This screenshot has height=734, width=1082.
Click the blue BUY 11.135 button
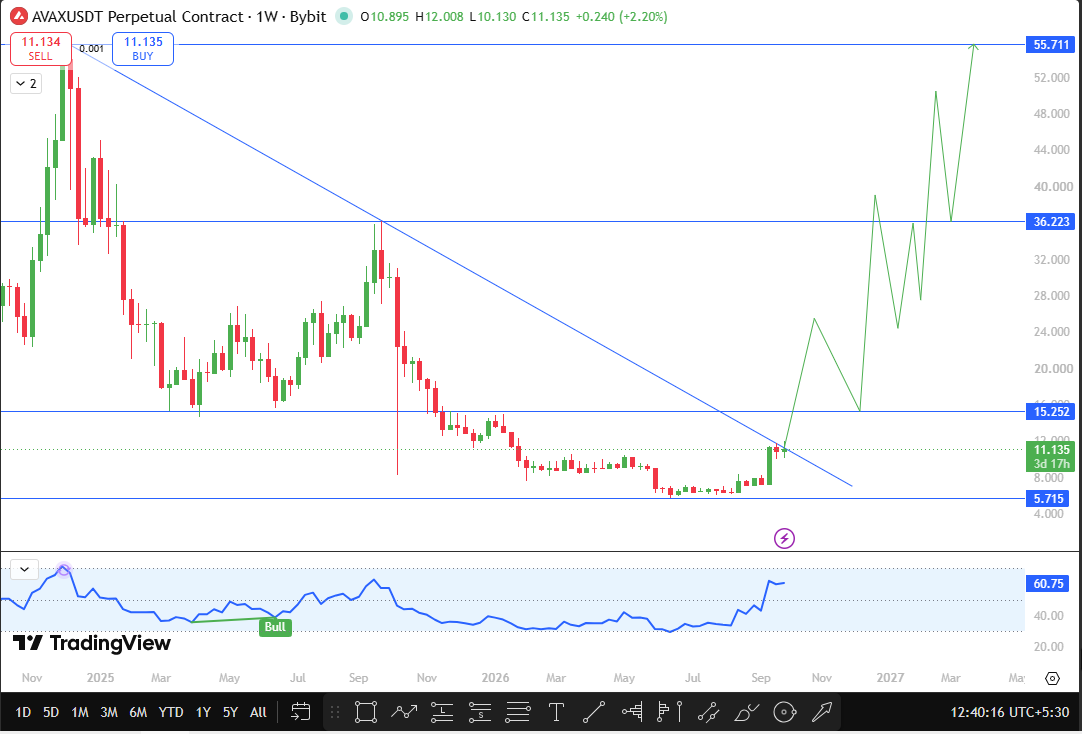coord(143,49)
